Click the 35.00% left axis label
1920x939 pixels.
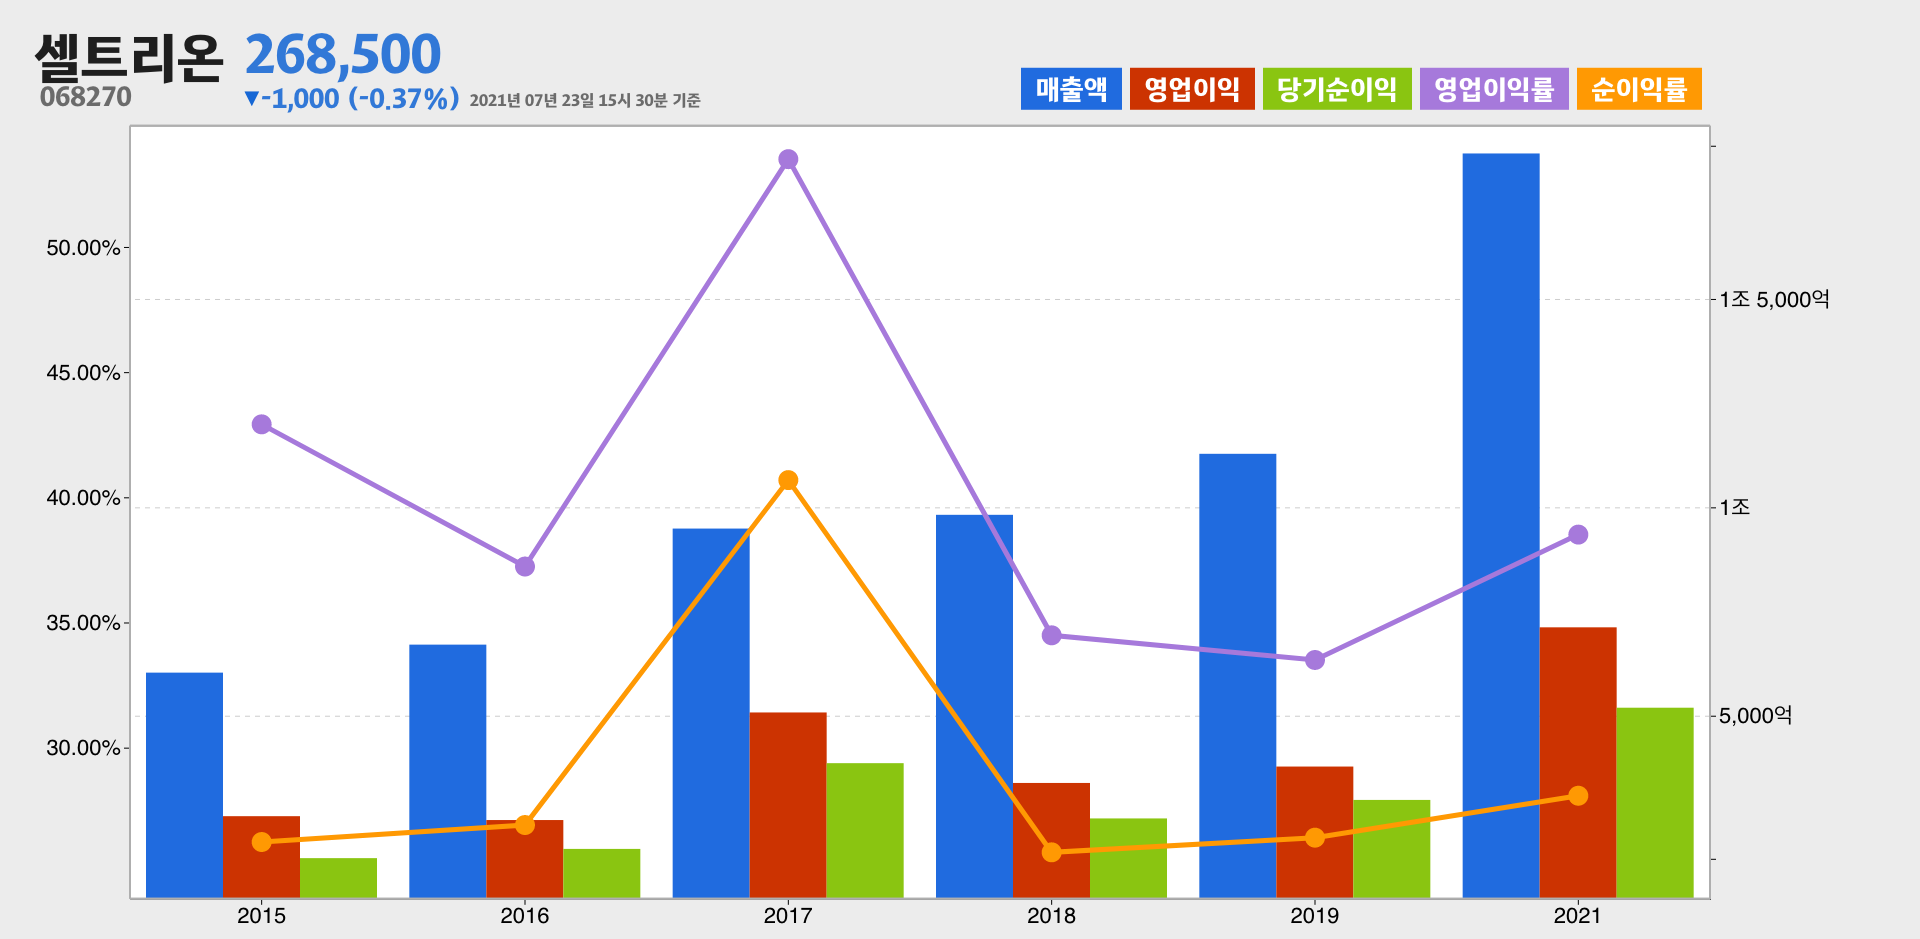[x=83, y=623]
